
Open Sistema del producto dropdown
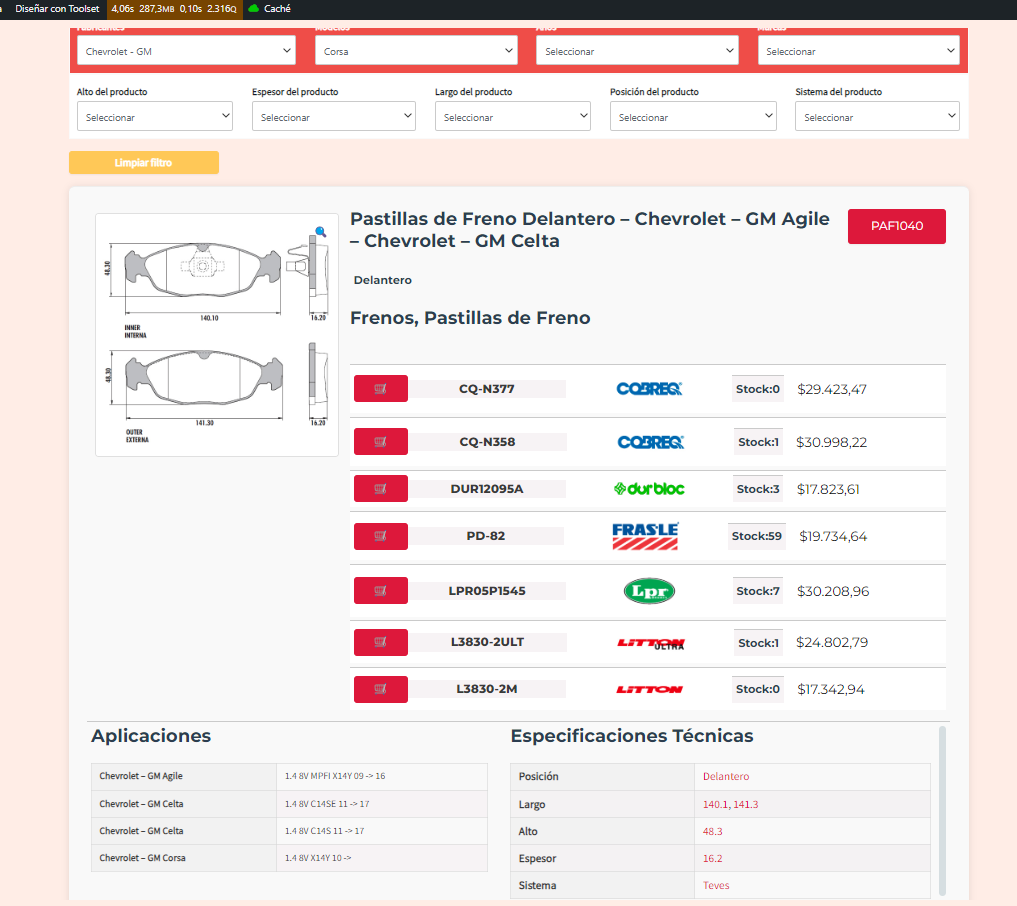click(878, 117)
